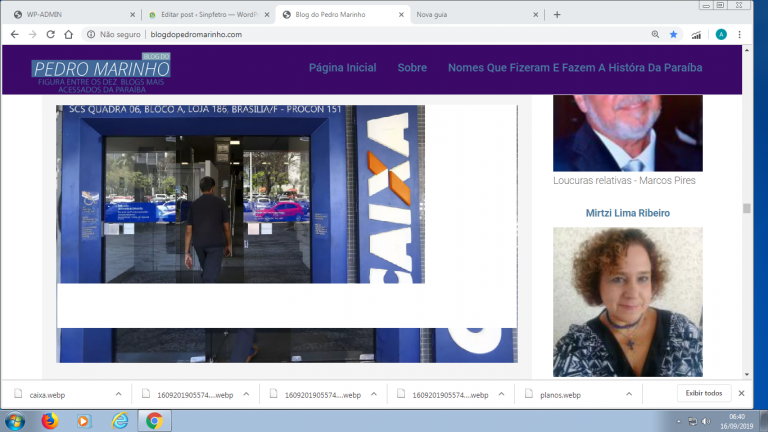The image size is (768, 432).
Task: Open the Windows Start menu
Action: [15, 421]
